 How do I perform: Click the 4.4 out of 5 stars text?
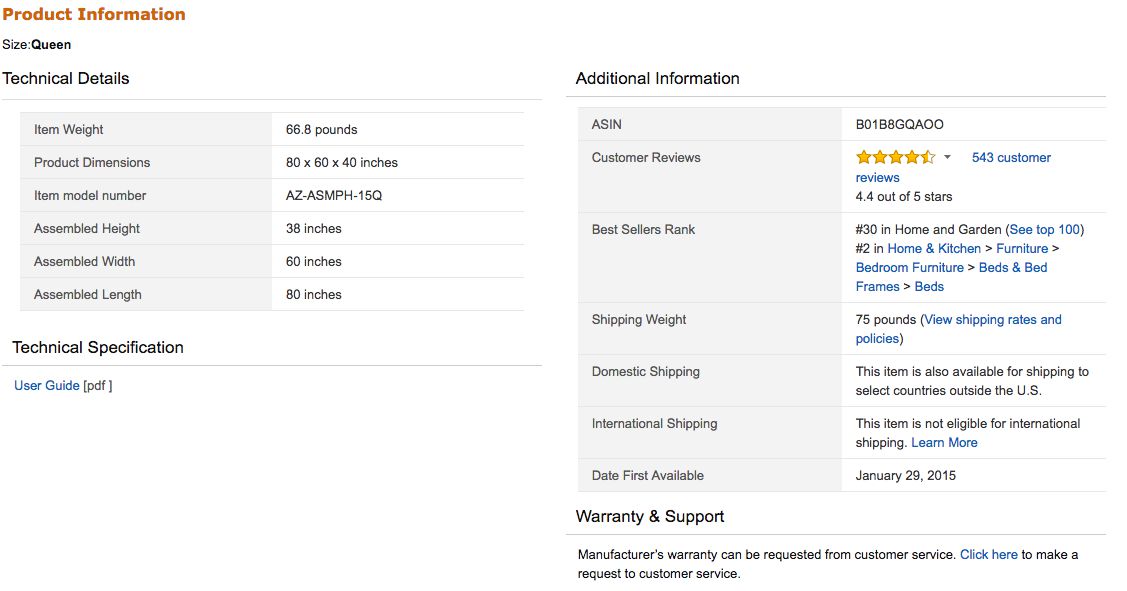903,196
